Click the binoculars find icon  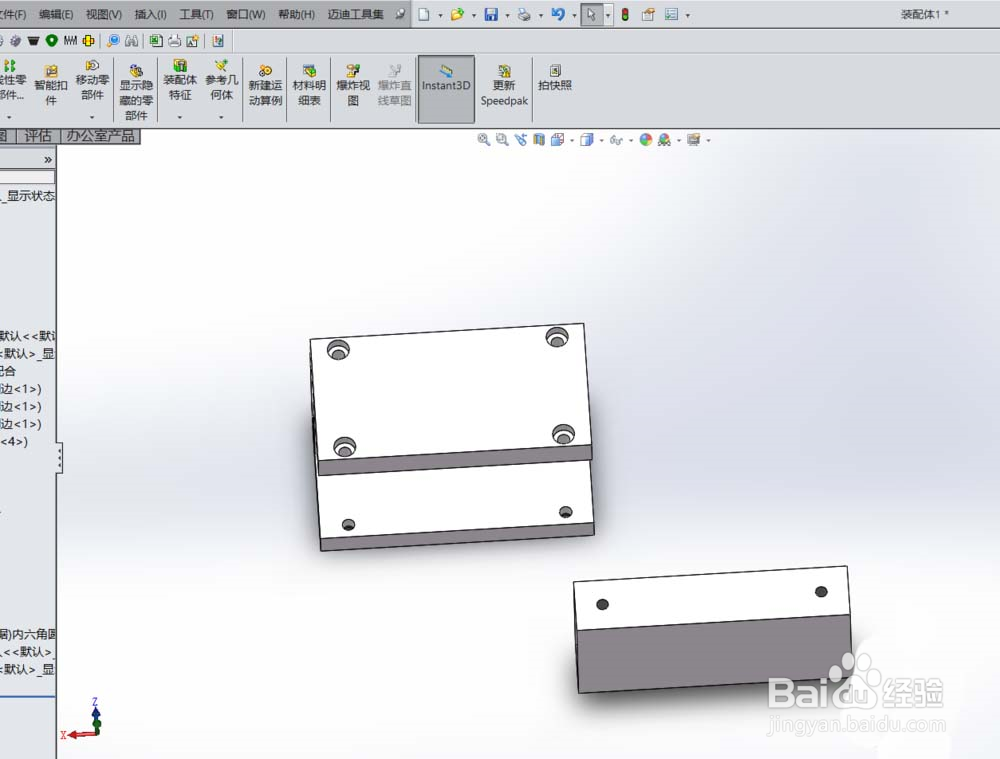click(x=131, y=41)
